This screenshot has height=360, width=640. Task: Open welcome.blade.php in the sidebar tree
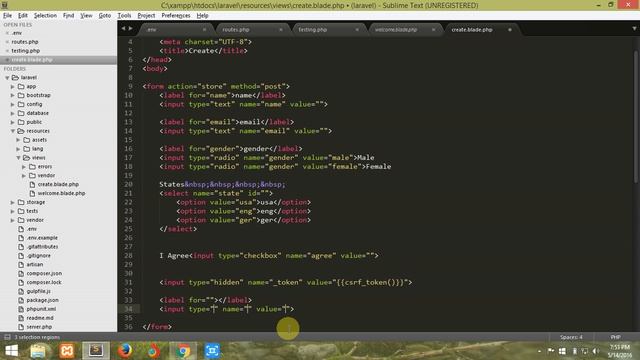click(x=61, y=193)
